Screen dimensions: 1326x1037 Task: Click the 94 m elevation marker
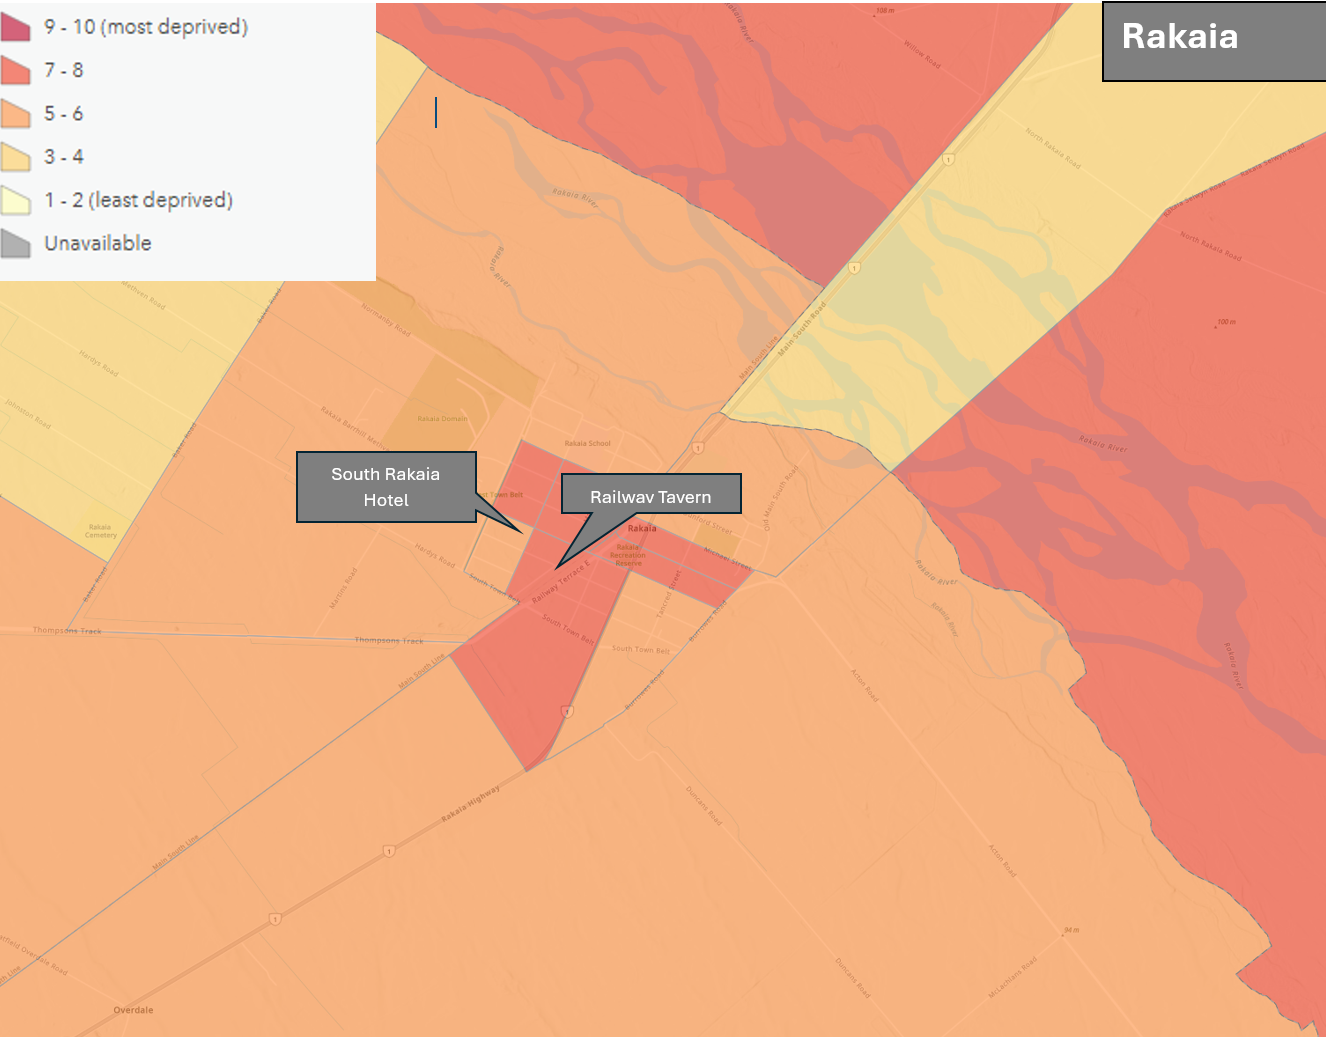1071,930
